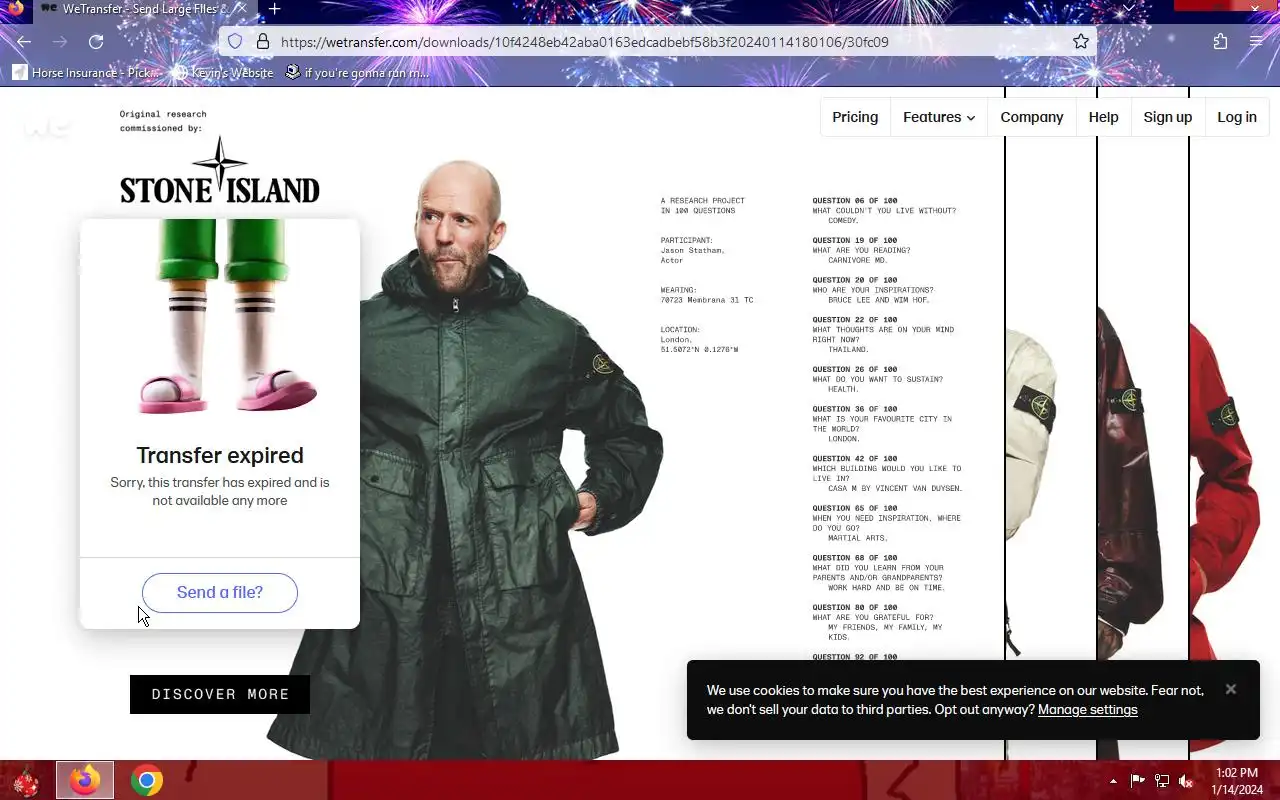
Task: Open the Kevin's Website bookmark
Action: tap(222, 73)
